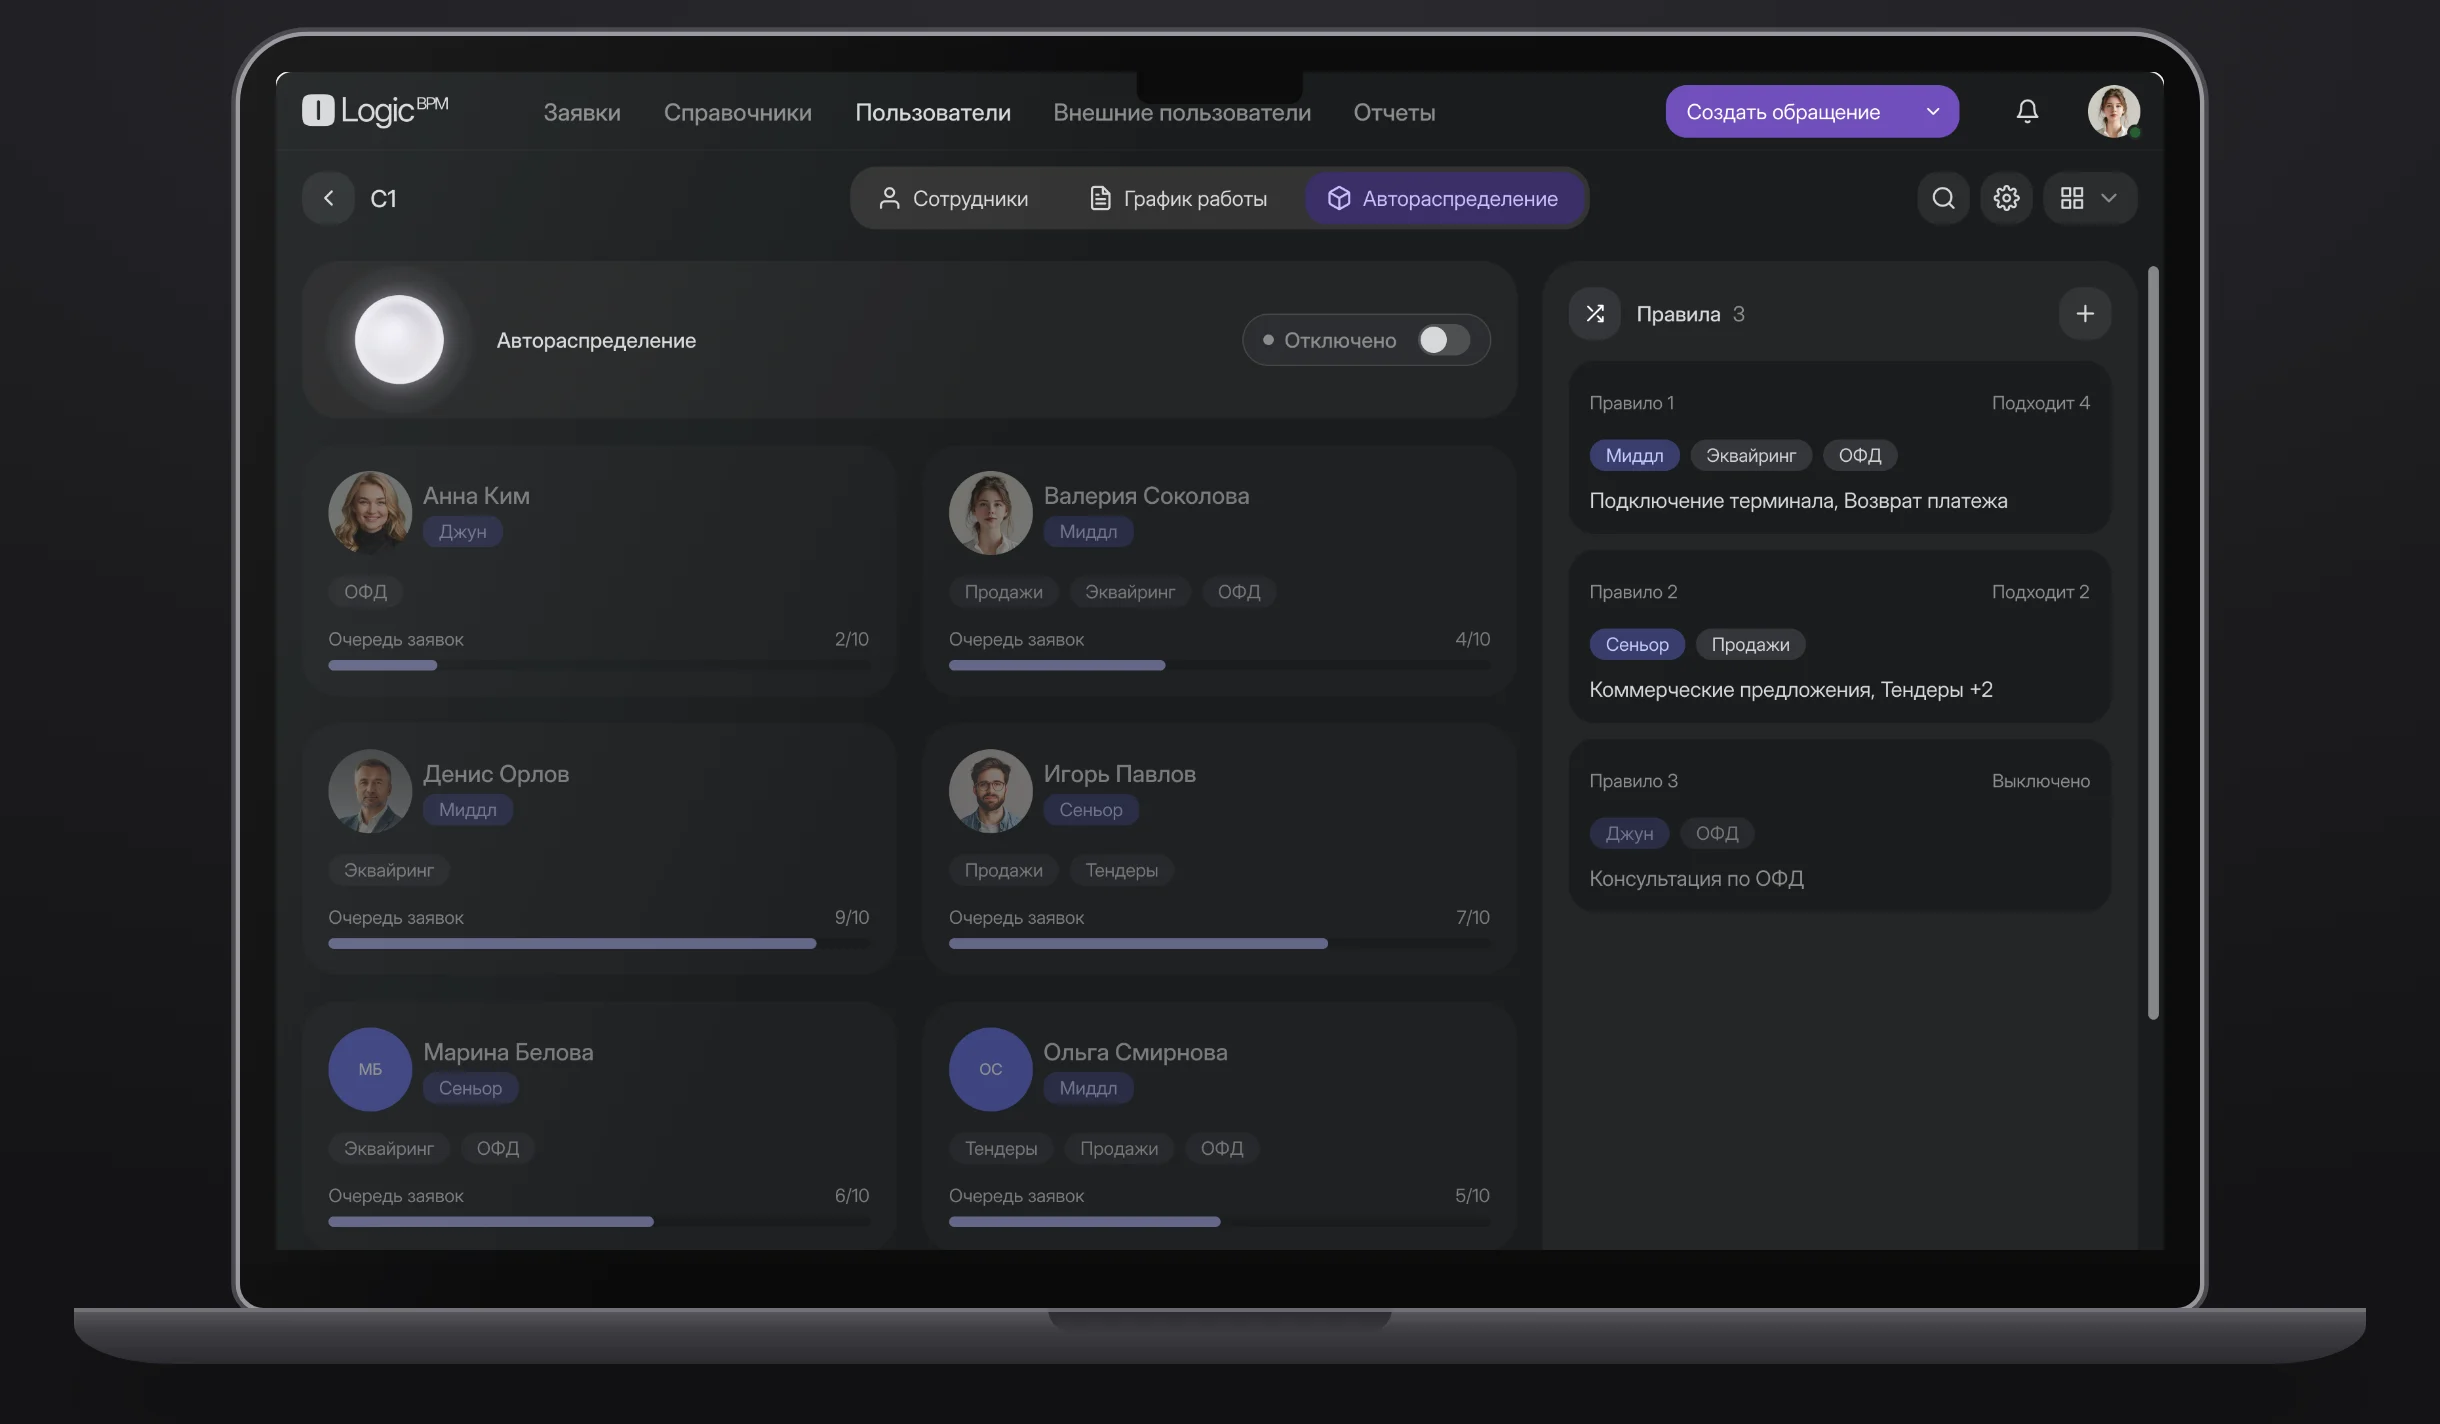Click the Продажи tag under Ольга Смирнова
The height and width of the screenshot is (1424, 2440).
pos(1119,1148)
